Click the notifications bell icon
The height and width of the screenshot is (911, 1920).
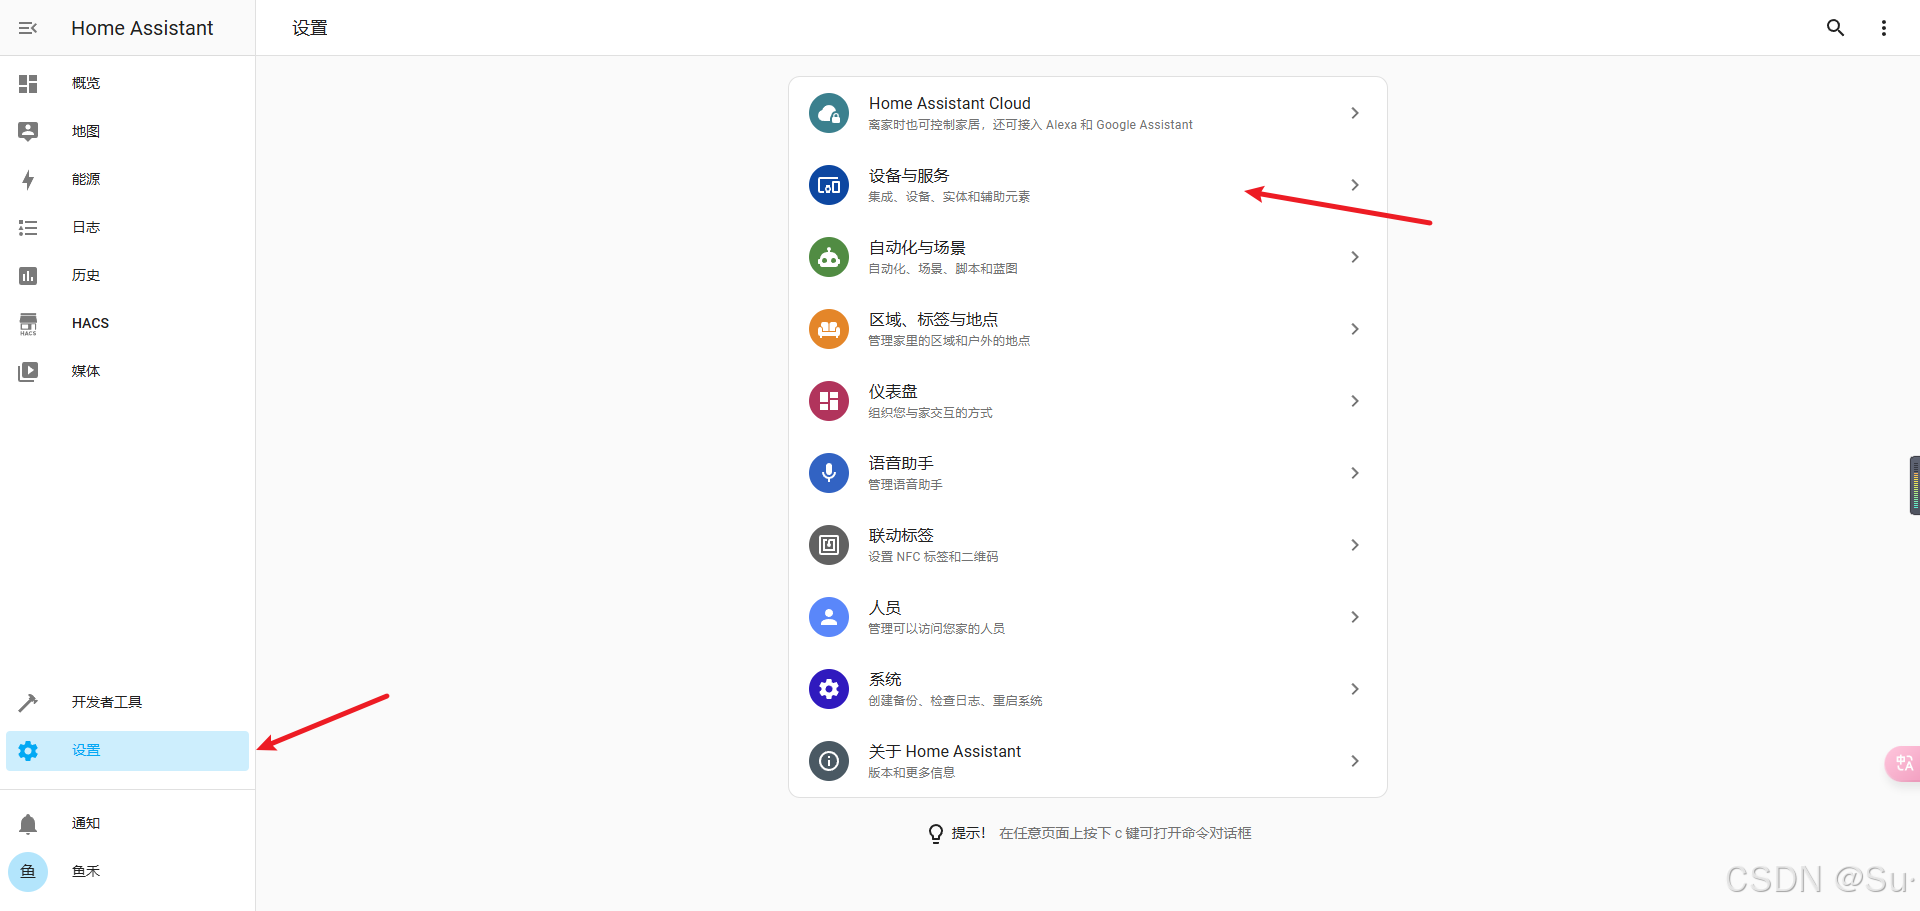click(x=28, y=823)
